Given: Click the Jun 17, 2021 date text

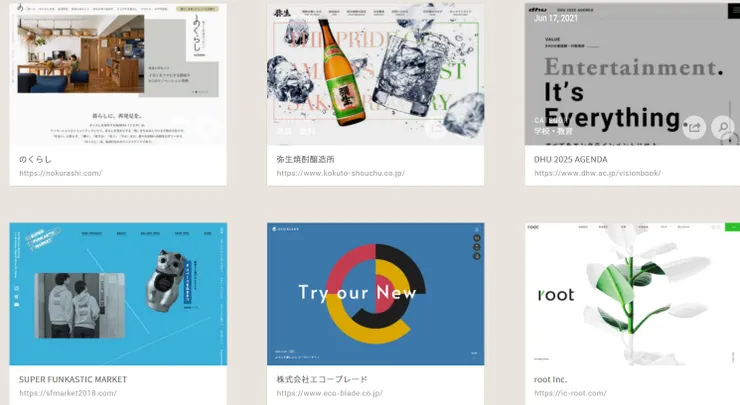Looking at the screenshot, I should point(555,18).
